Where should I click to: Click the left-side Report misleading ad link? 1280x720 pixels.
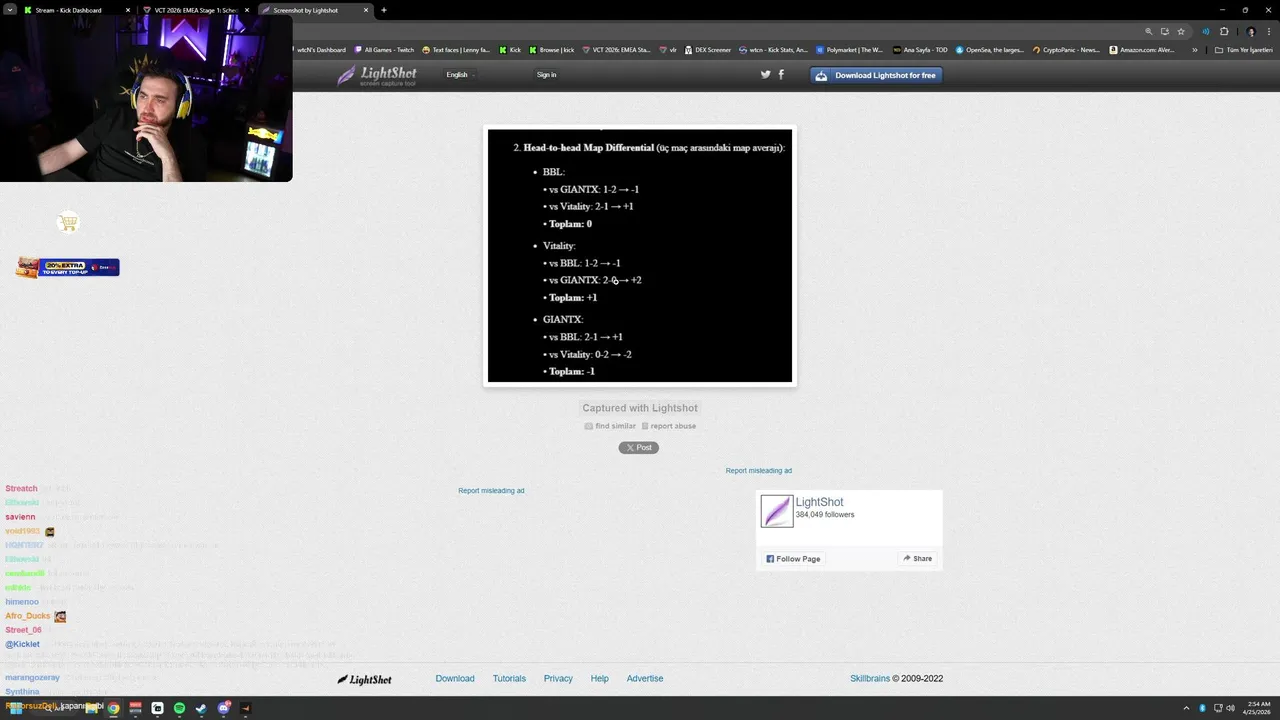coord(491,491)
